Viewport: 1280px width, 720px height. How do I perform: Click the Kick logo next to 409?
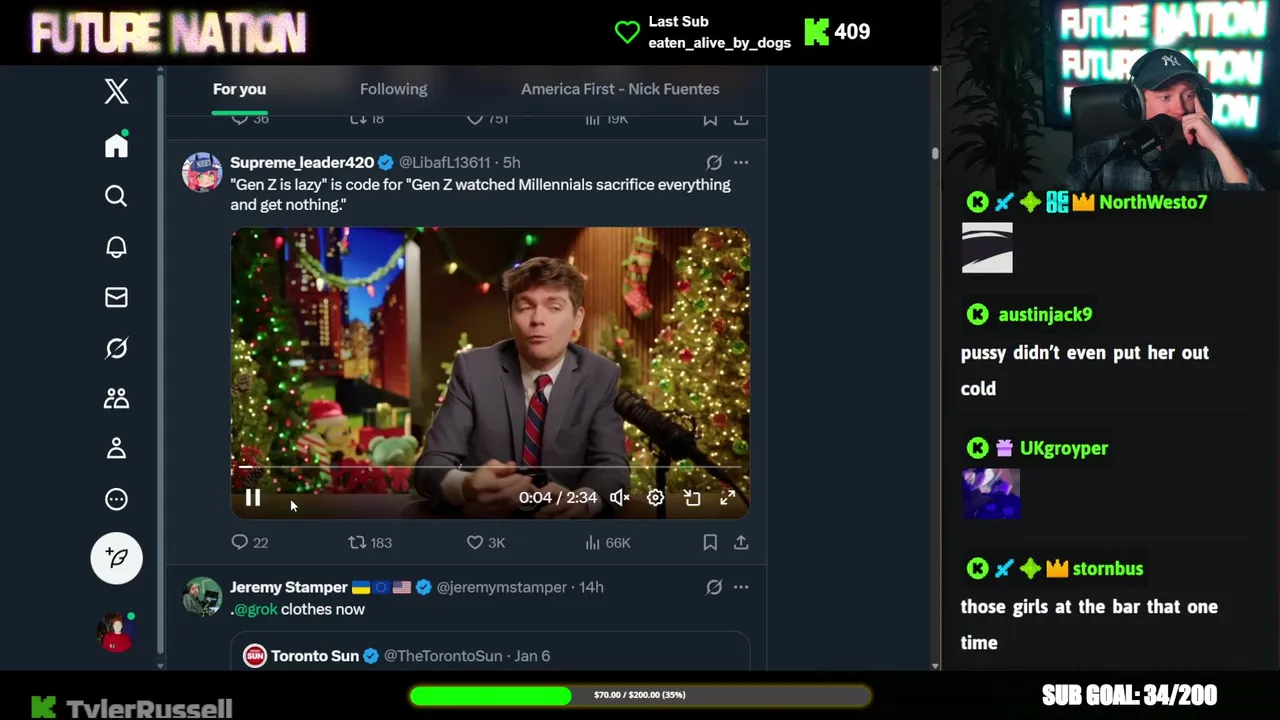point(817,32)
